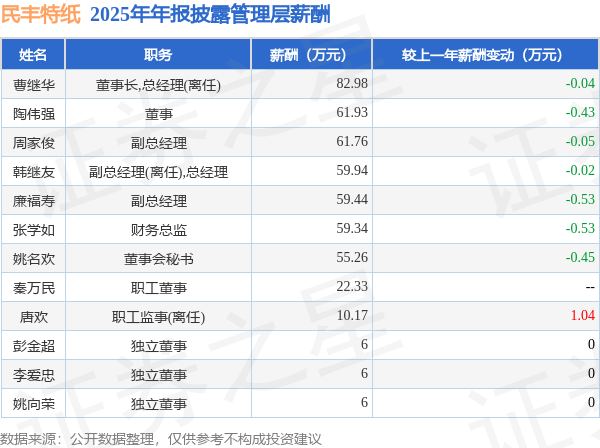600x448 pixels.
Task: Click the 周家俊 row name
Action: (34, 143)
